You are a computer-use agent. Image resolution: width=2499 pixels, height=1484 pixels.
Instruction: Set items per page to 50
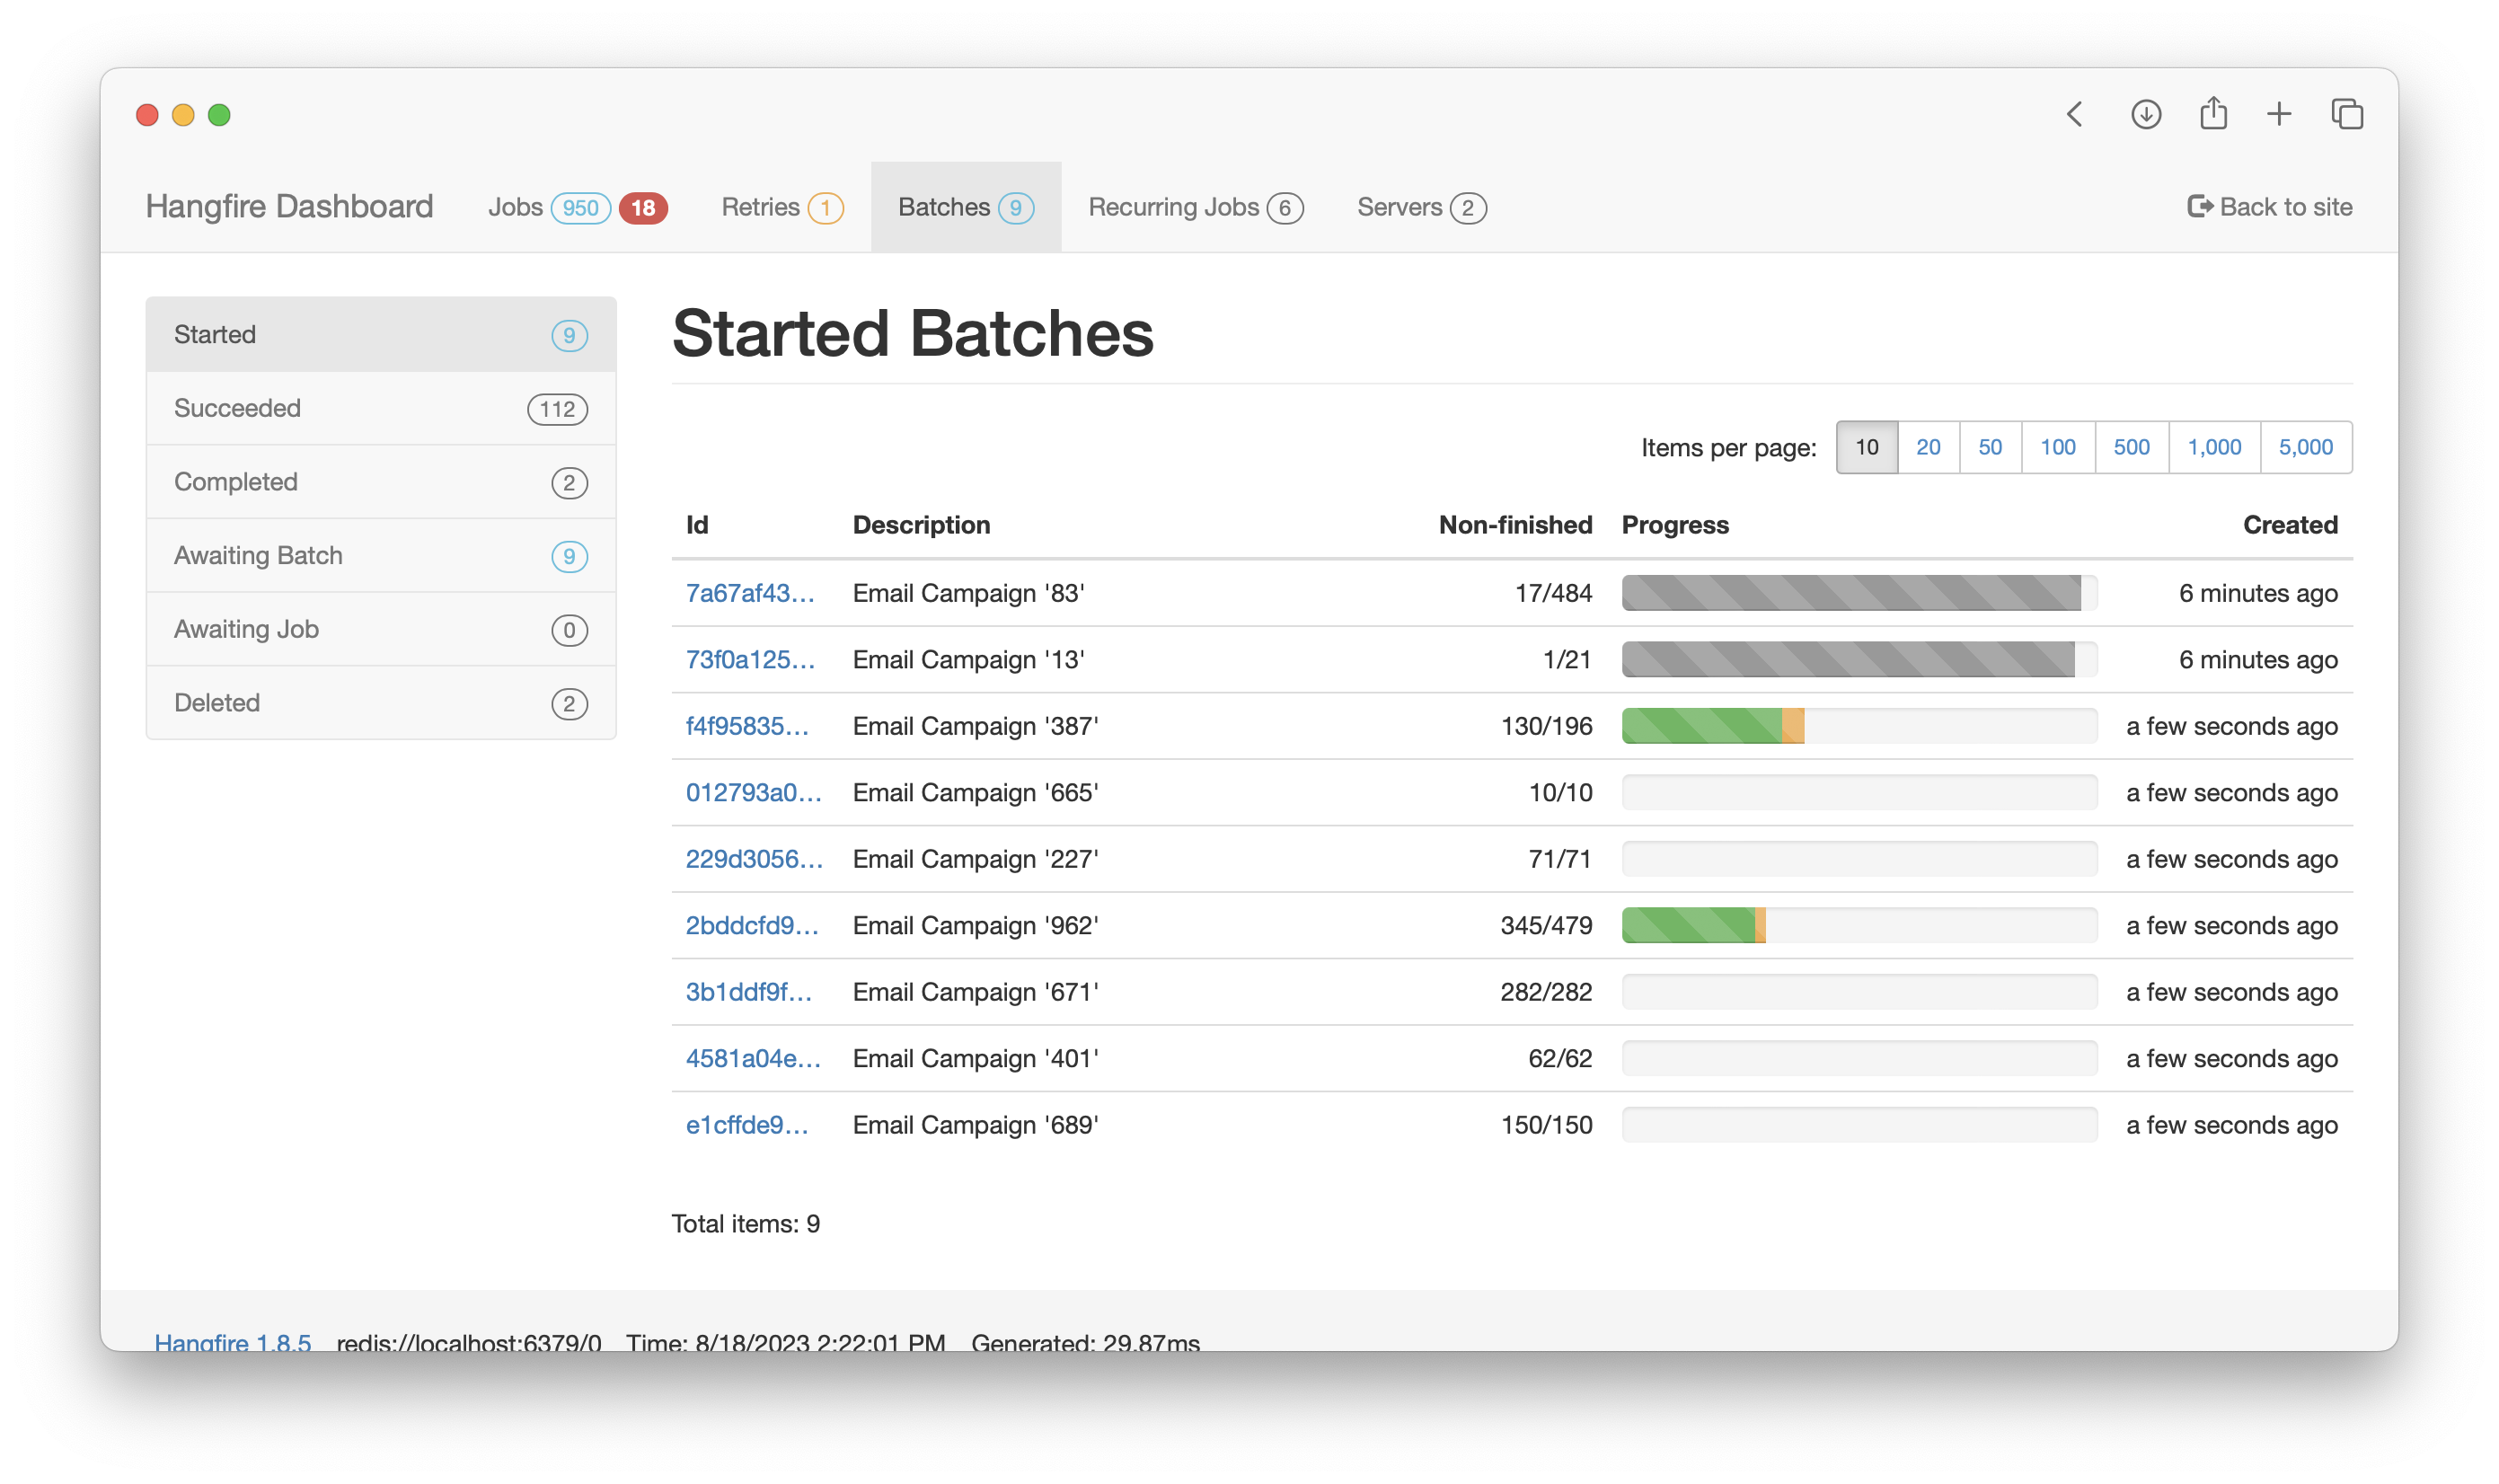click(1990, 447)
